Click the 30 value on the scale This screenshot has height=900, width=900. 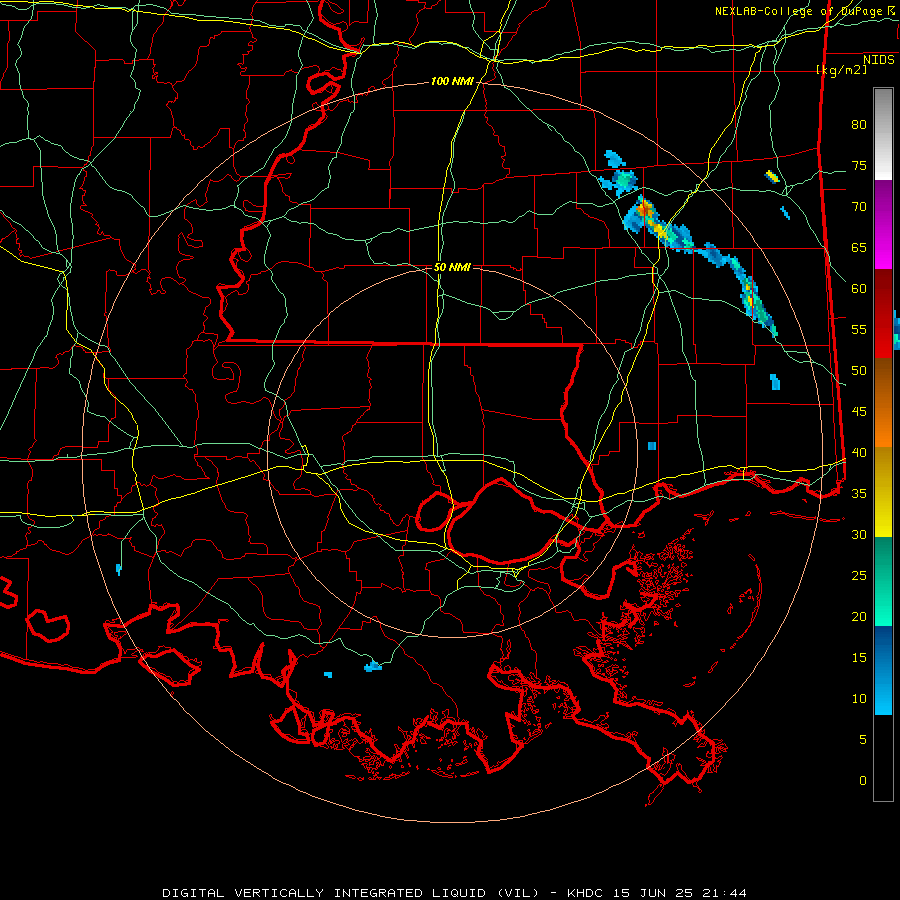click(859, 534)
